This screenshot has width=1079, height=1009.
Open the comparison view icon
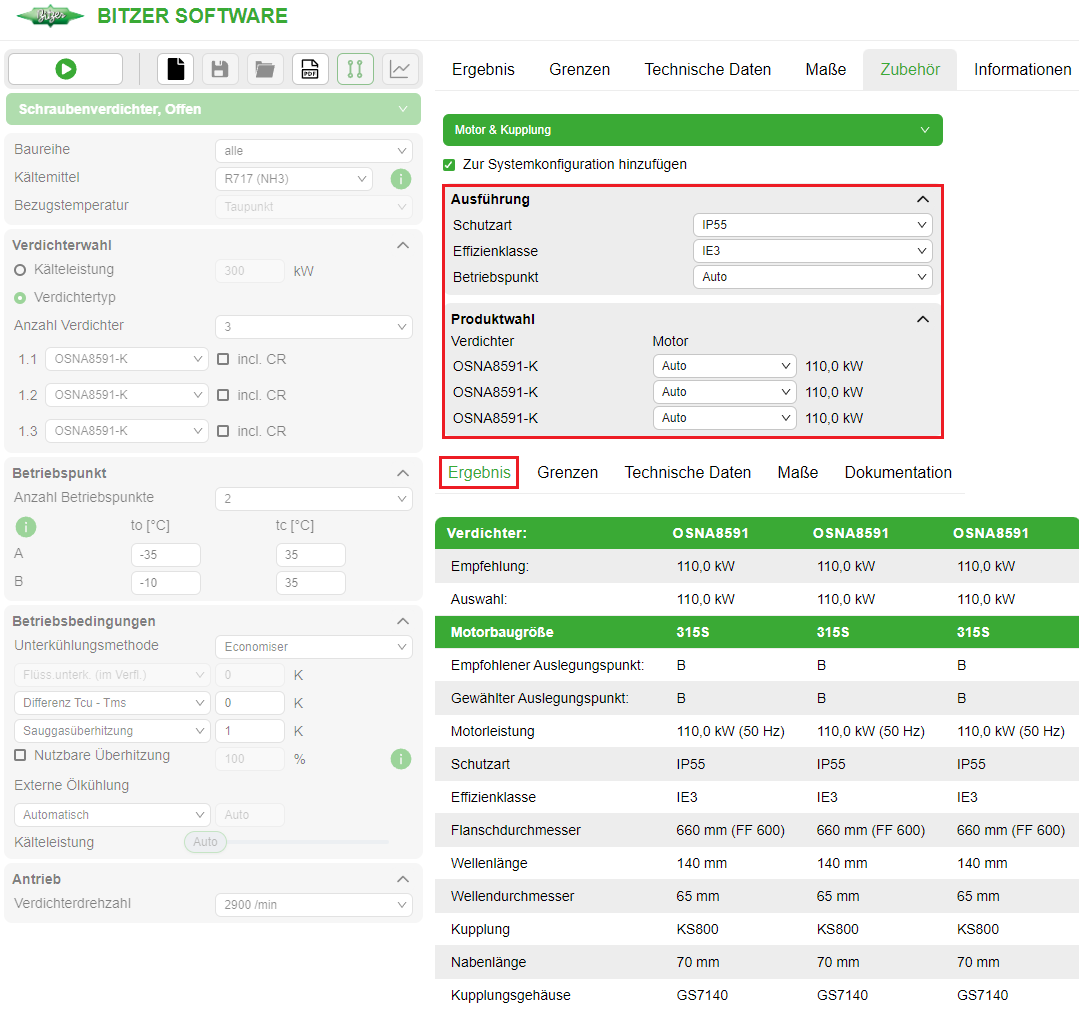tap(355, 69)
